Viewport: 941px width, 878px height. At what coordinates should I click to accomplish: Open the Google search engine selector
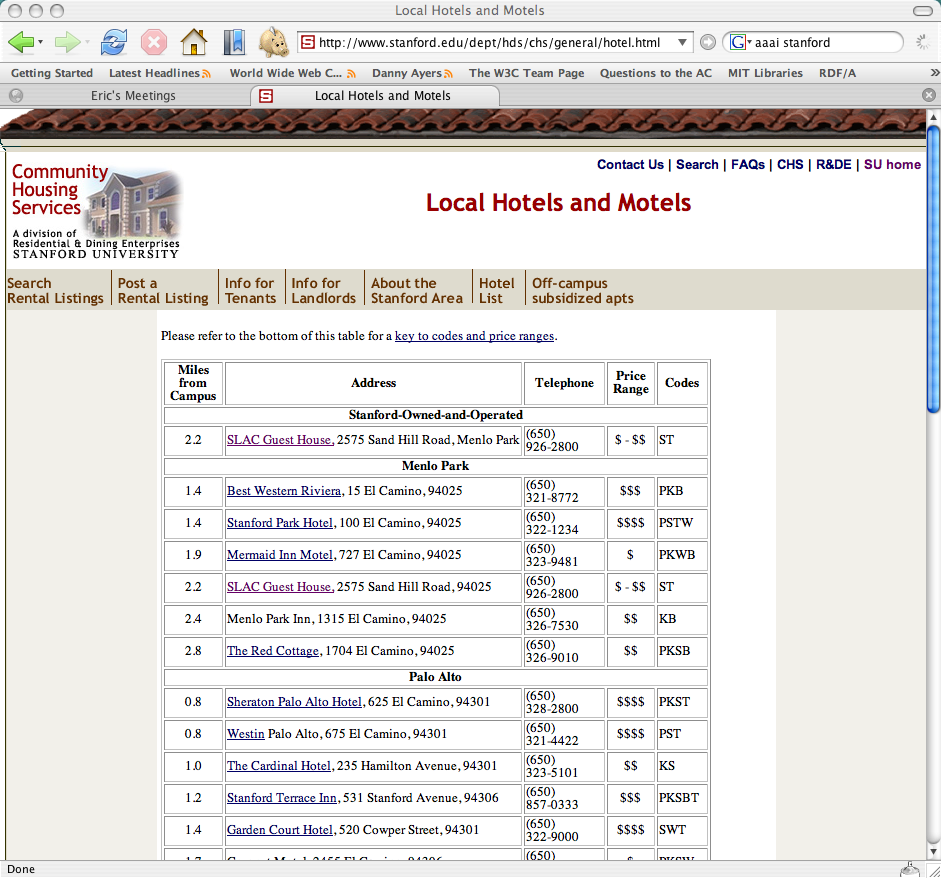pos(739,42)
